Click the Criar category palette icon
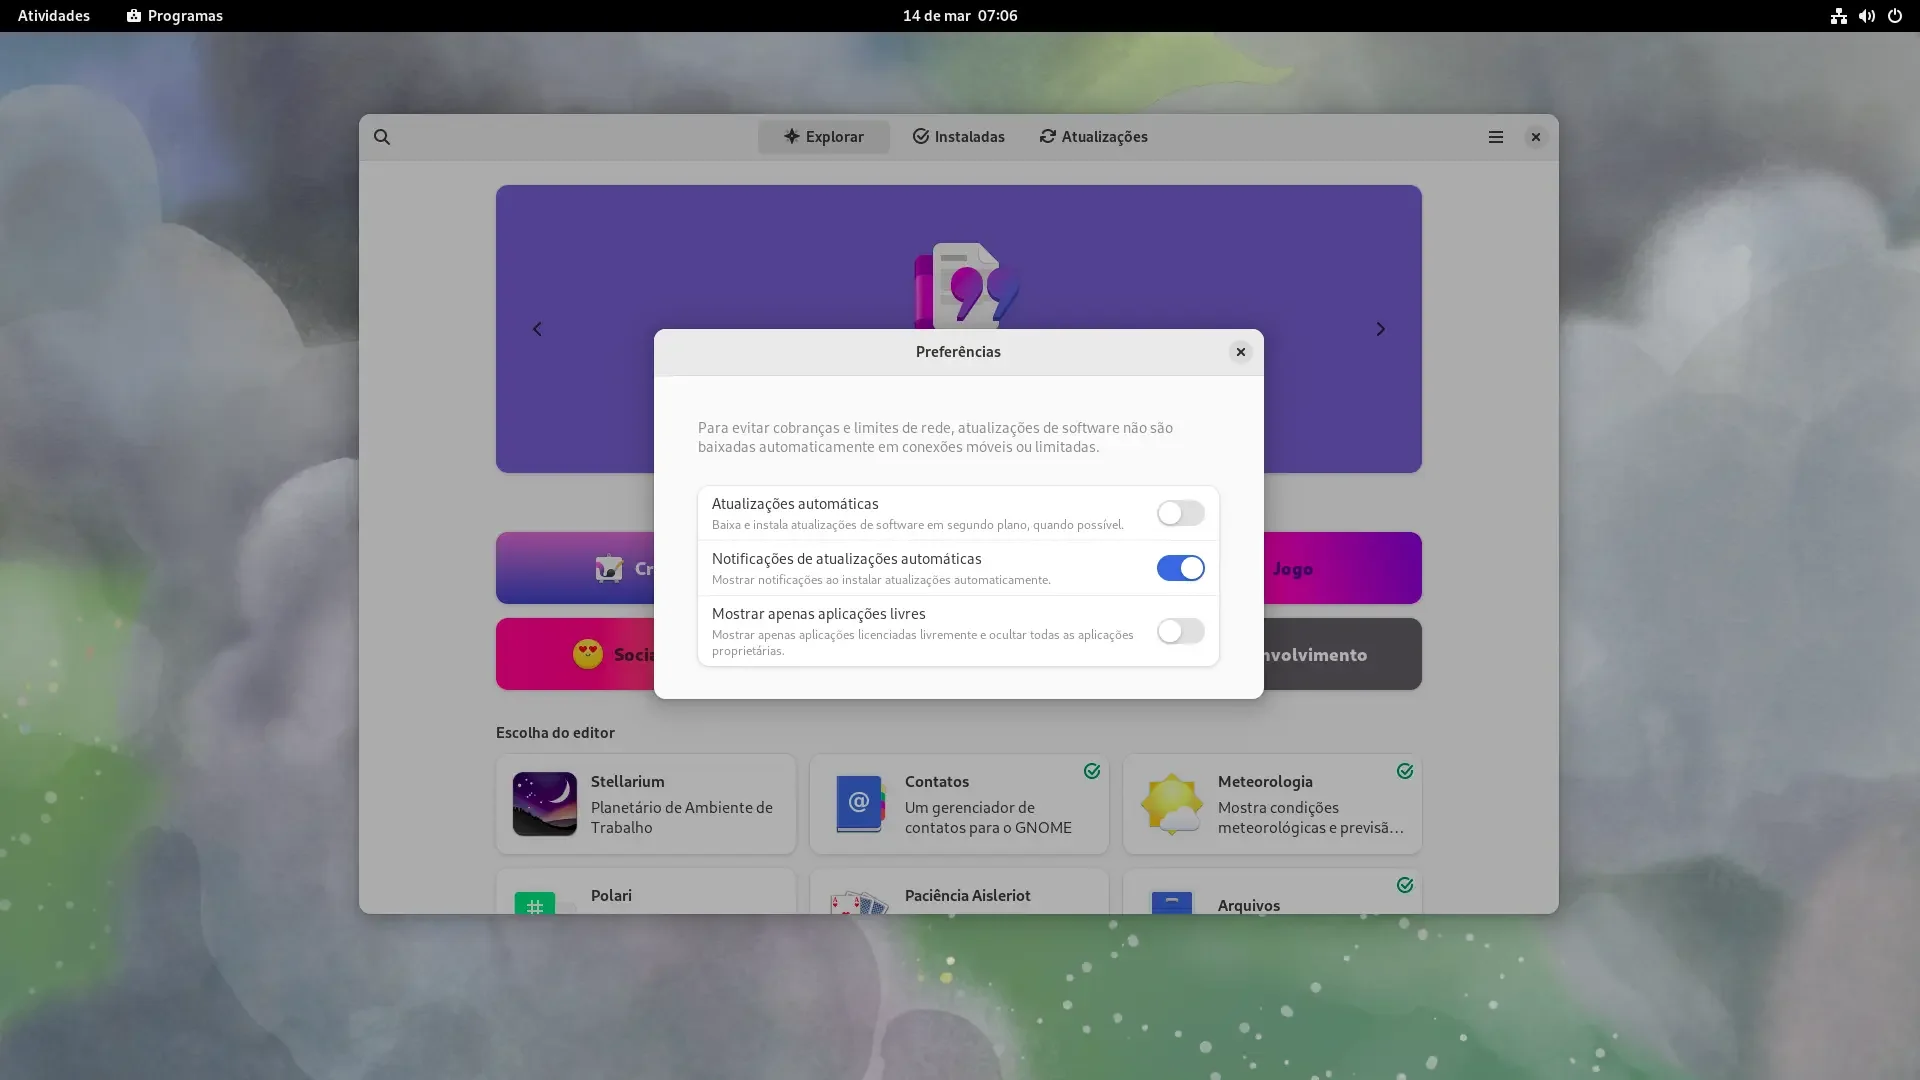The height and width of the screenshot is (1080, 1920). point(609,568)
